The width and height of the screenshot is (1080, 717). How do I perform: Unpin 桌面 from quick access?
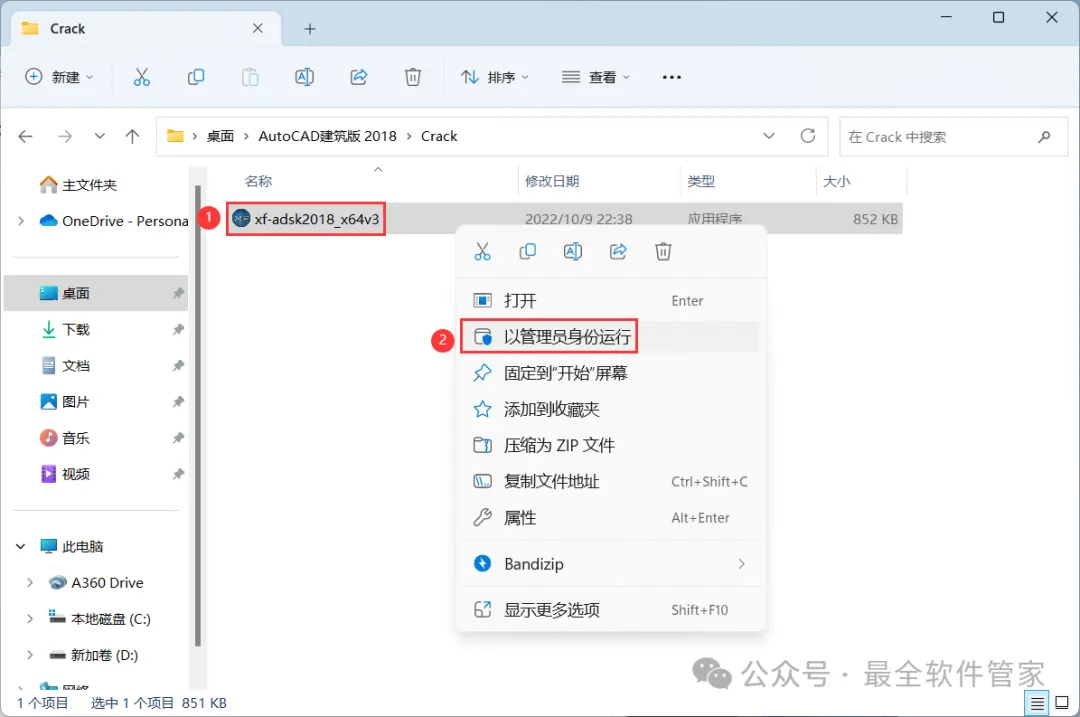point(178,293)
